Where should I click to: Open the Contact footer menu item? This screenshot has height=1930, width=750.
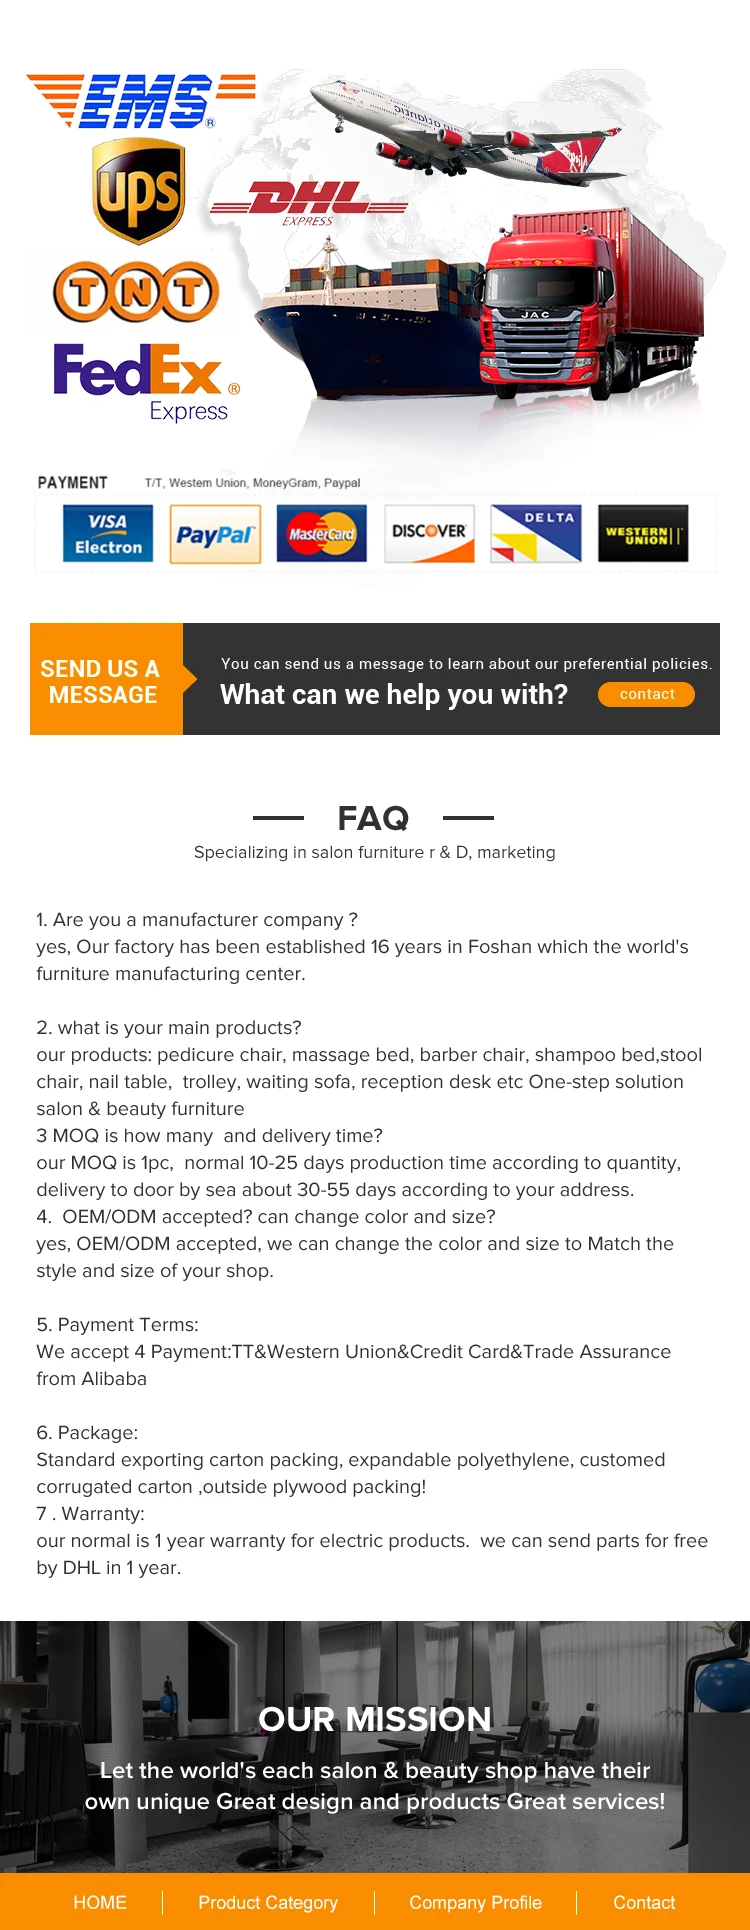[644, 1902]
